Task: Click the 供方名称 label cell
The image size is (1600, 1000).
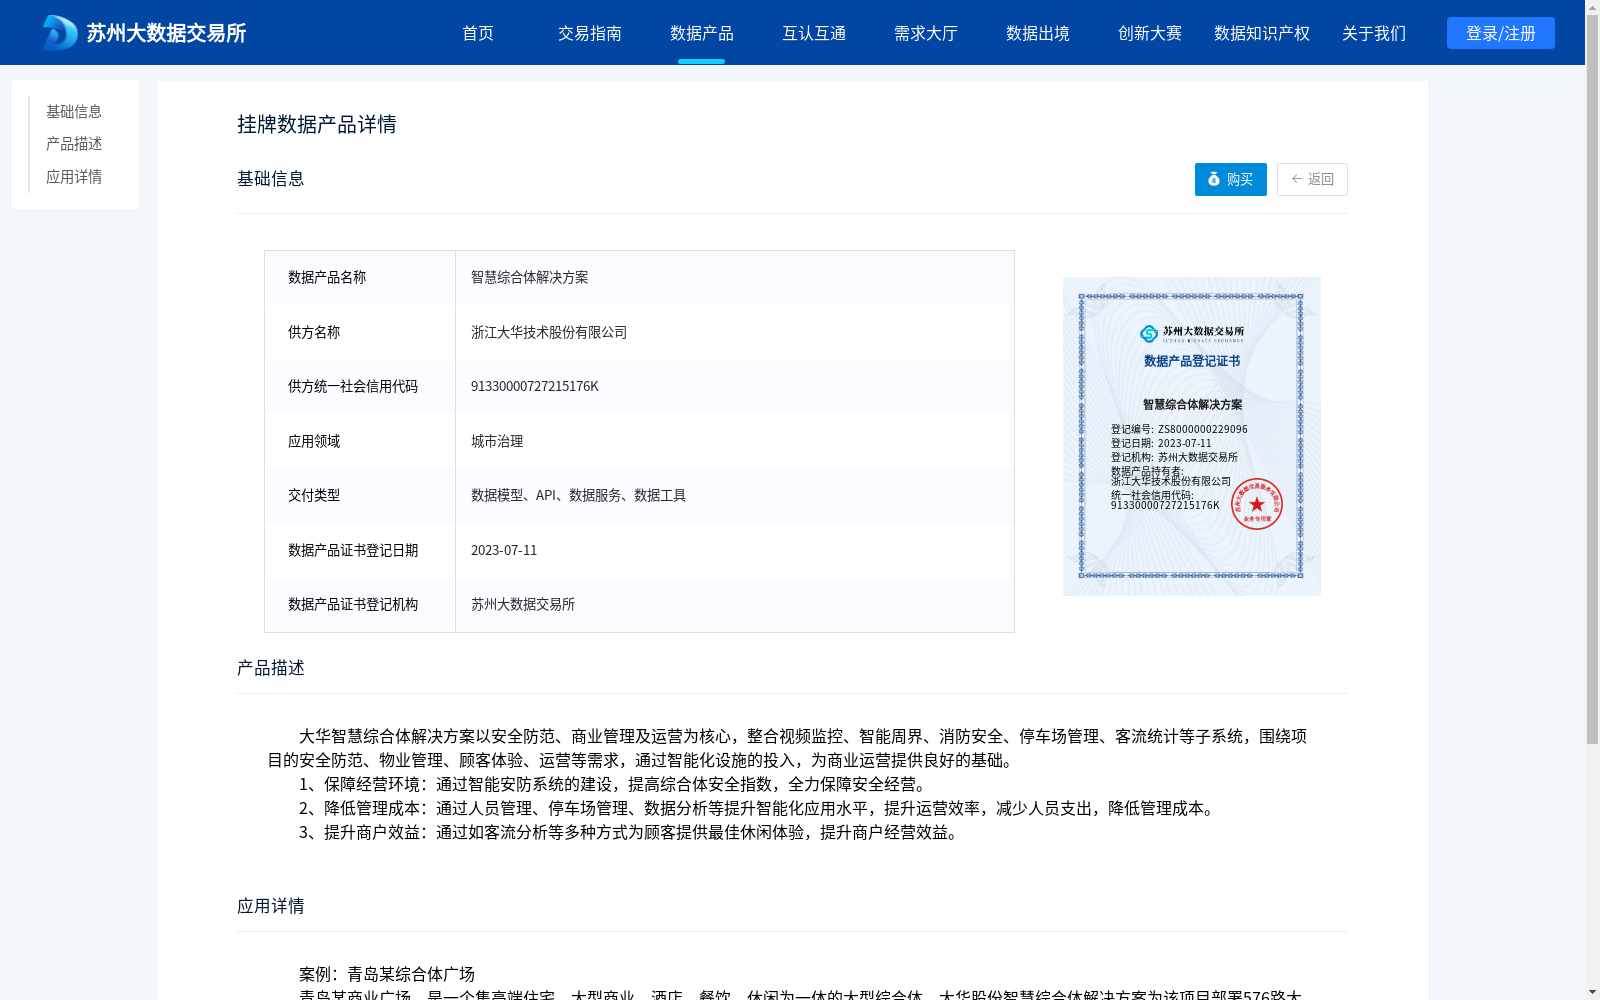Action: tap(360, 332)
